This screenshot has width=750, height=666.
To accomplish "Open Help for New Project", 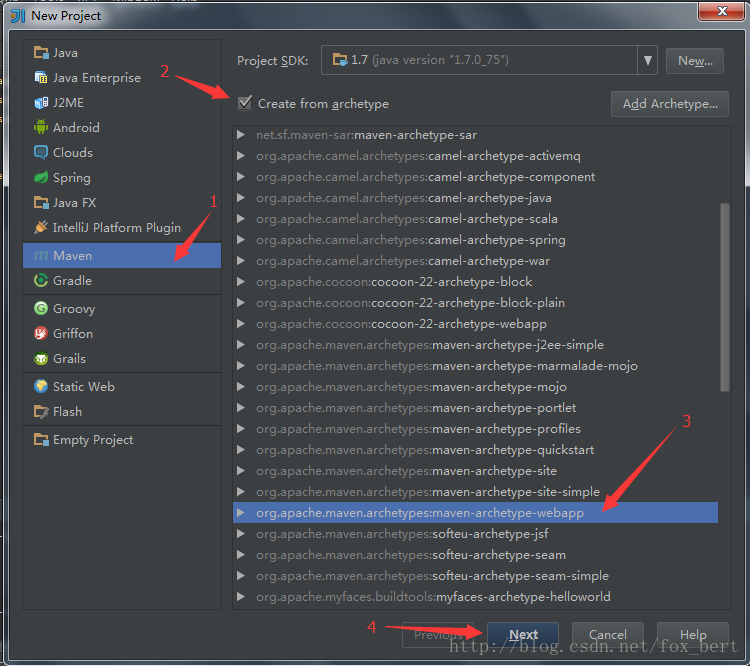I will pyautogui.click(x=693, y=635).
